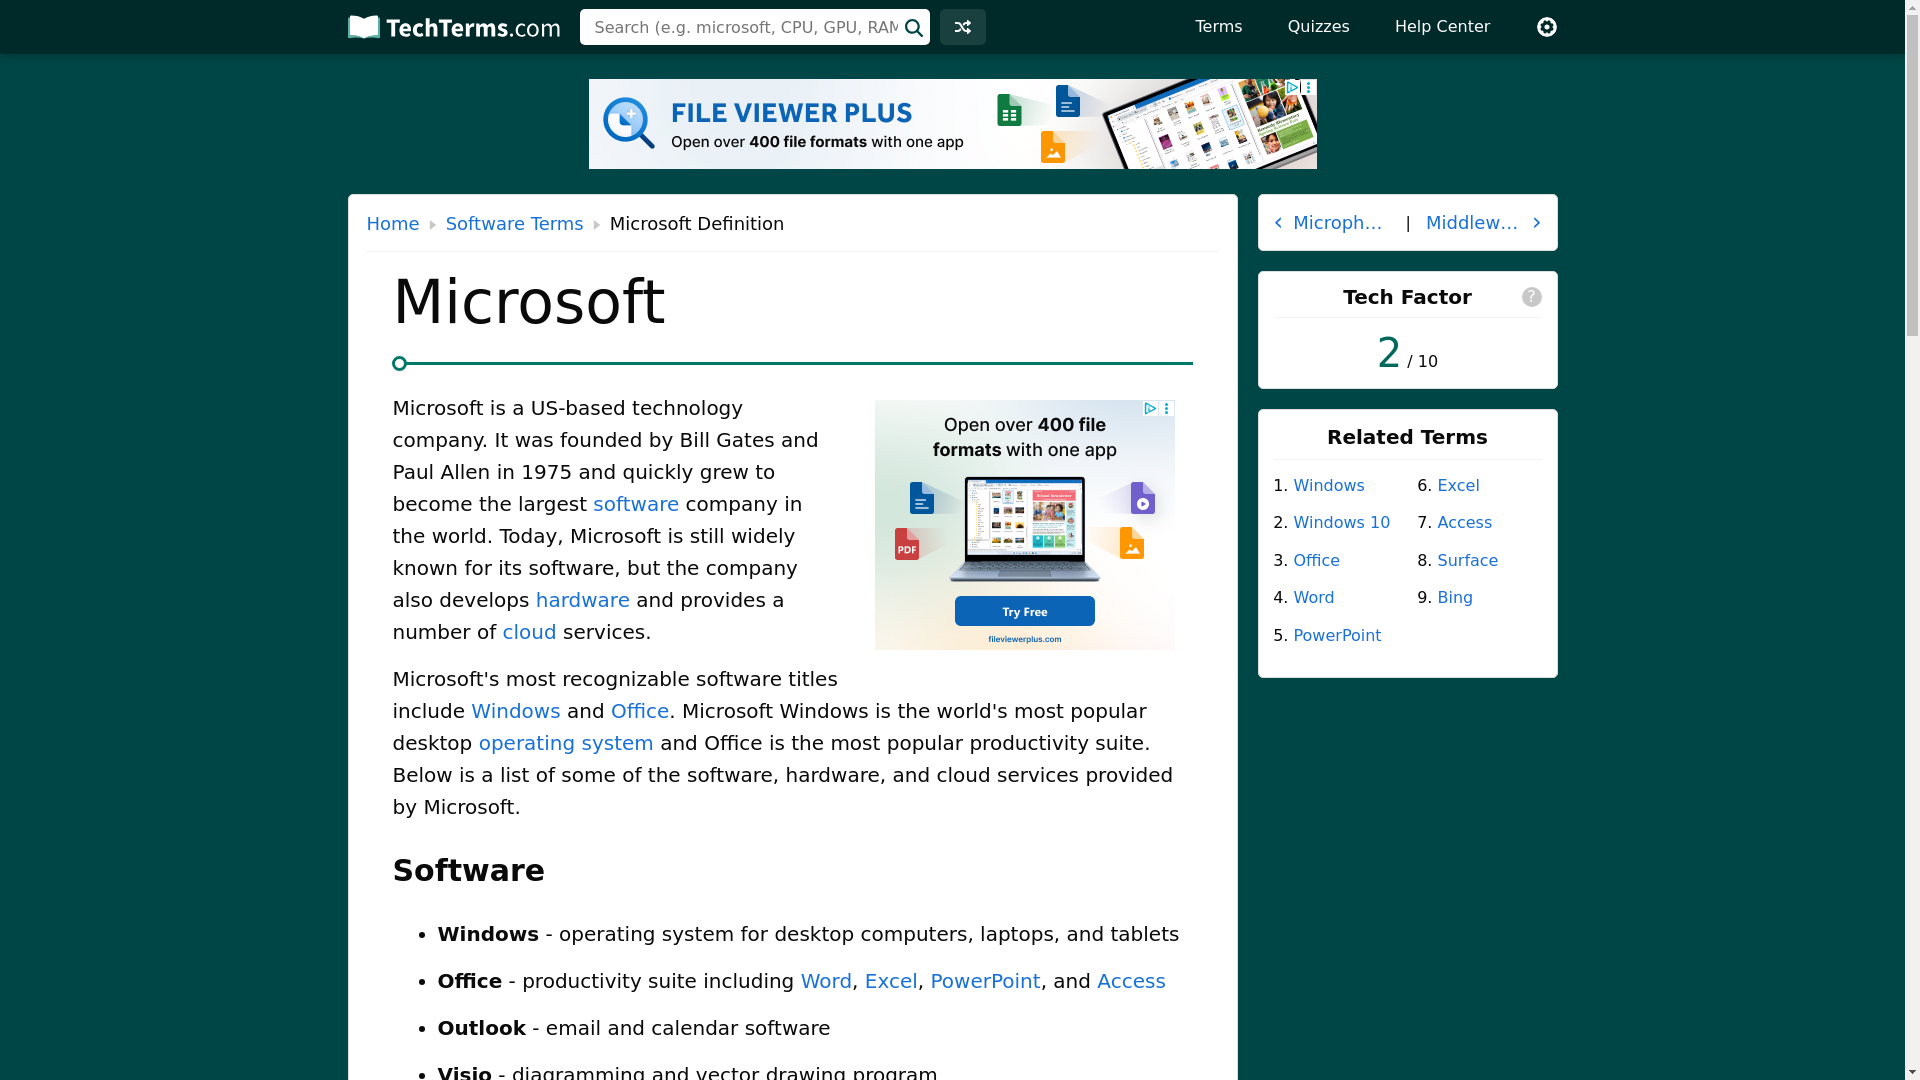The height and width of the screenshot is (1080, 1920).
Task: Click the ad options dots on the square ad
Action: pyautogui.click(x=1167, y=408)
